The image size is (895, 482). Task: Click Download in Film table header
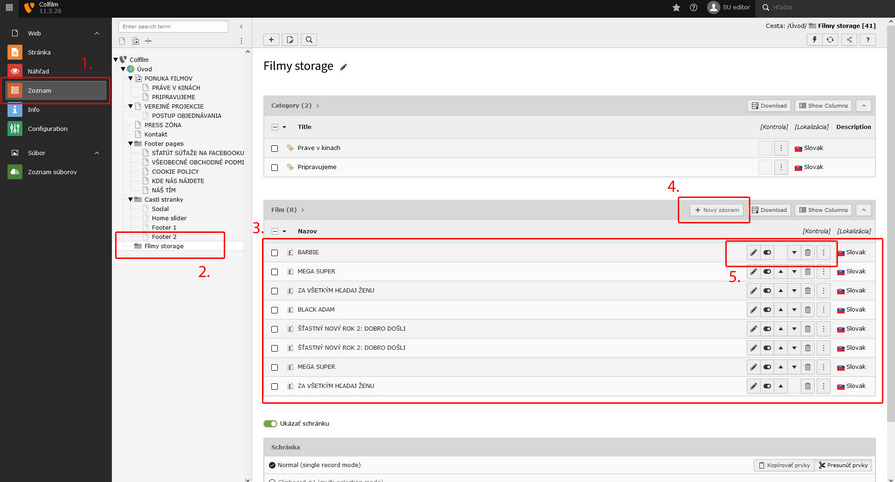click(x=769, y=210)
